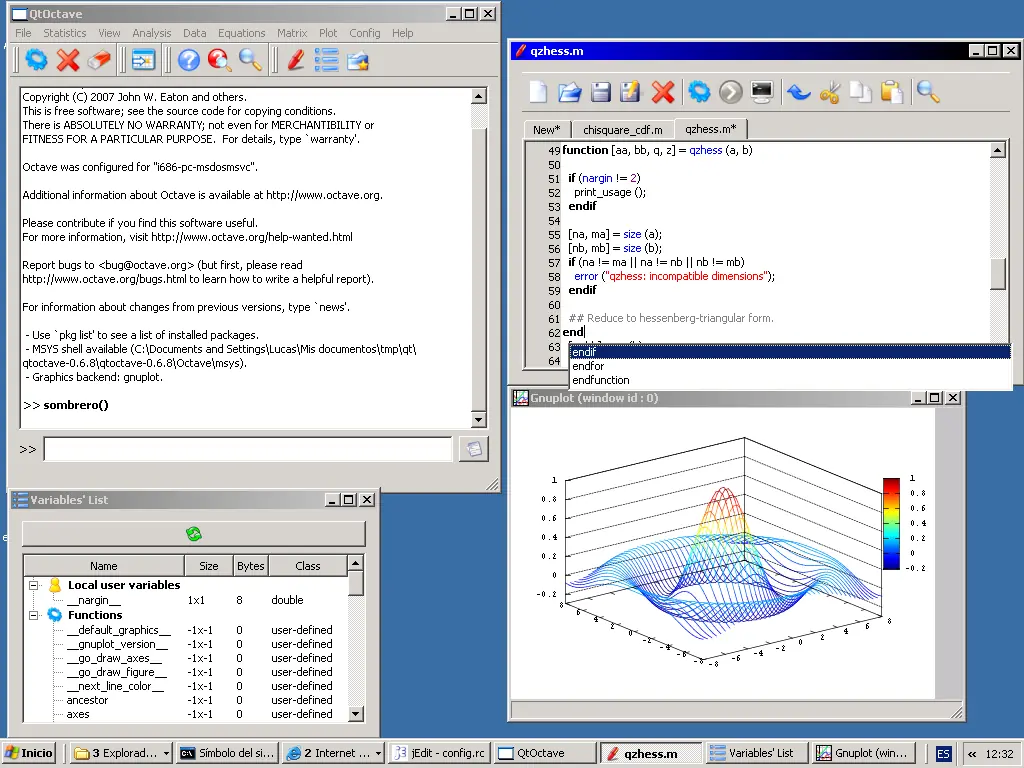Image resolution: width=1024 pixels, height=768 pixels.
Task: Collapse the Local user variables tree node
Action: point(33,585)
